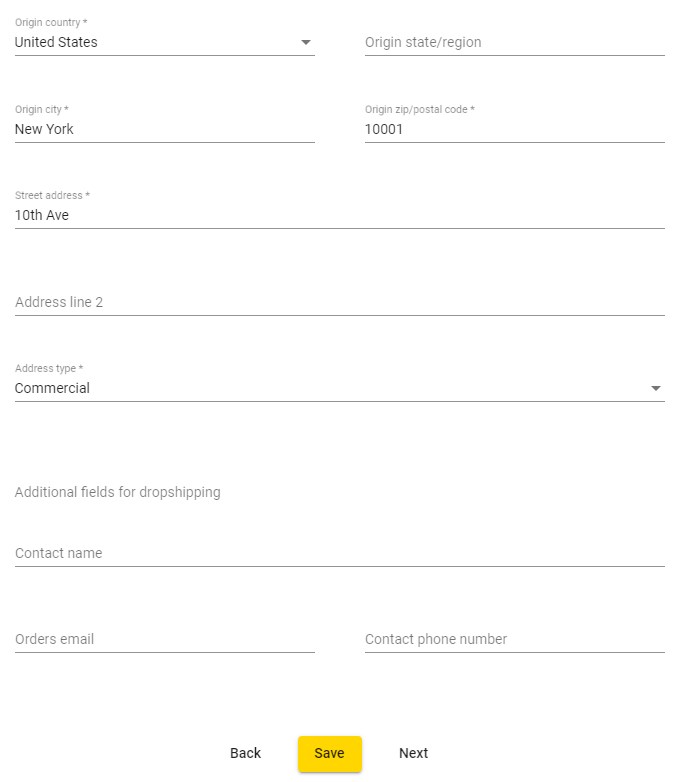
Task: Click the Contact name field
Action: (x=339, y=553)
